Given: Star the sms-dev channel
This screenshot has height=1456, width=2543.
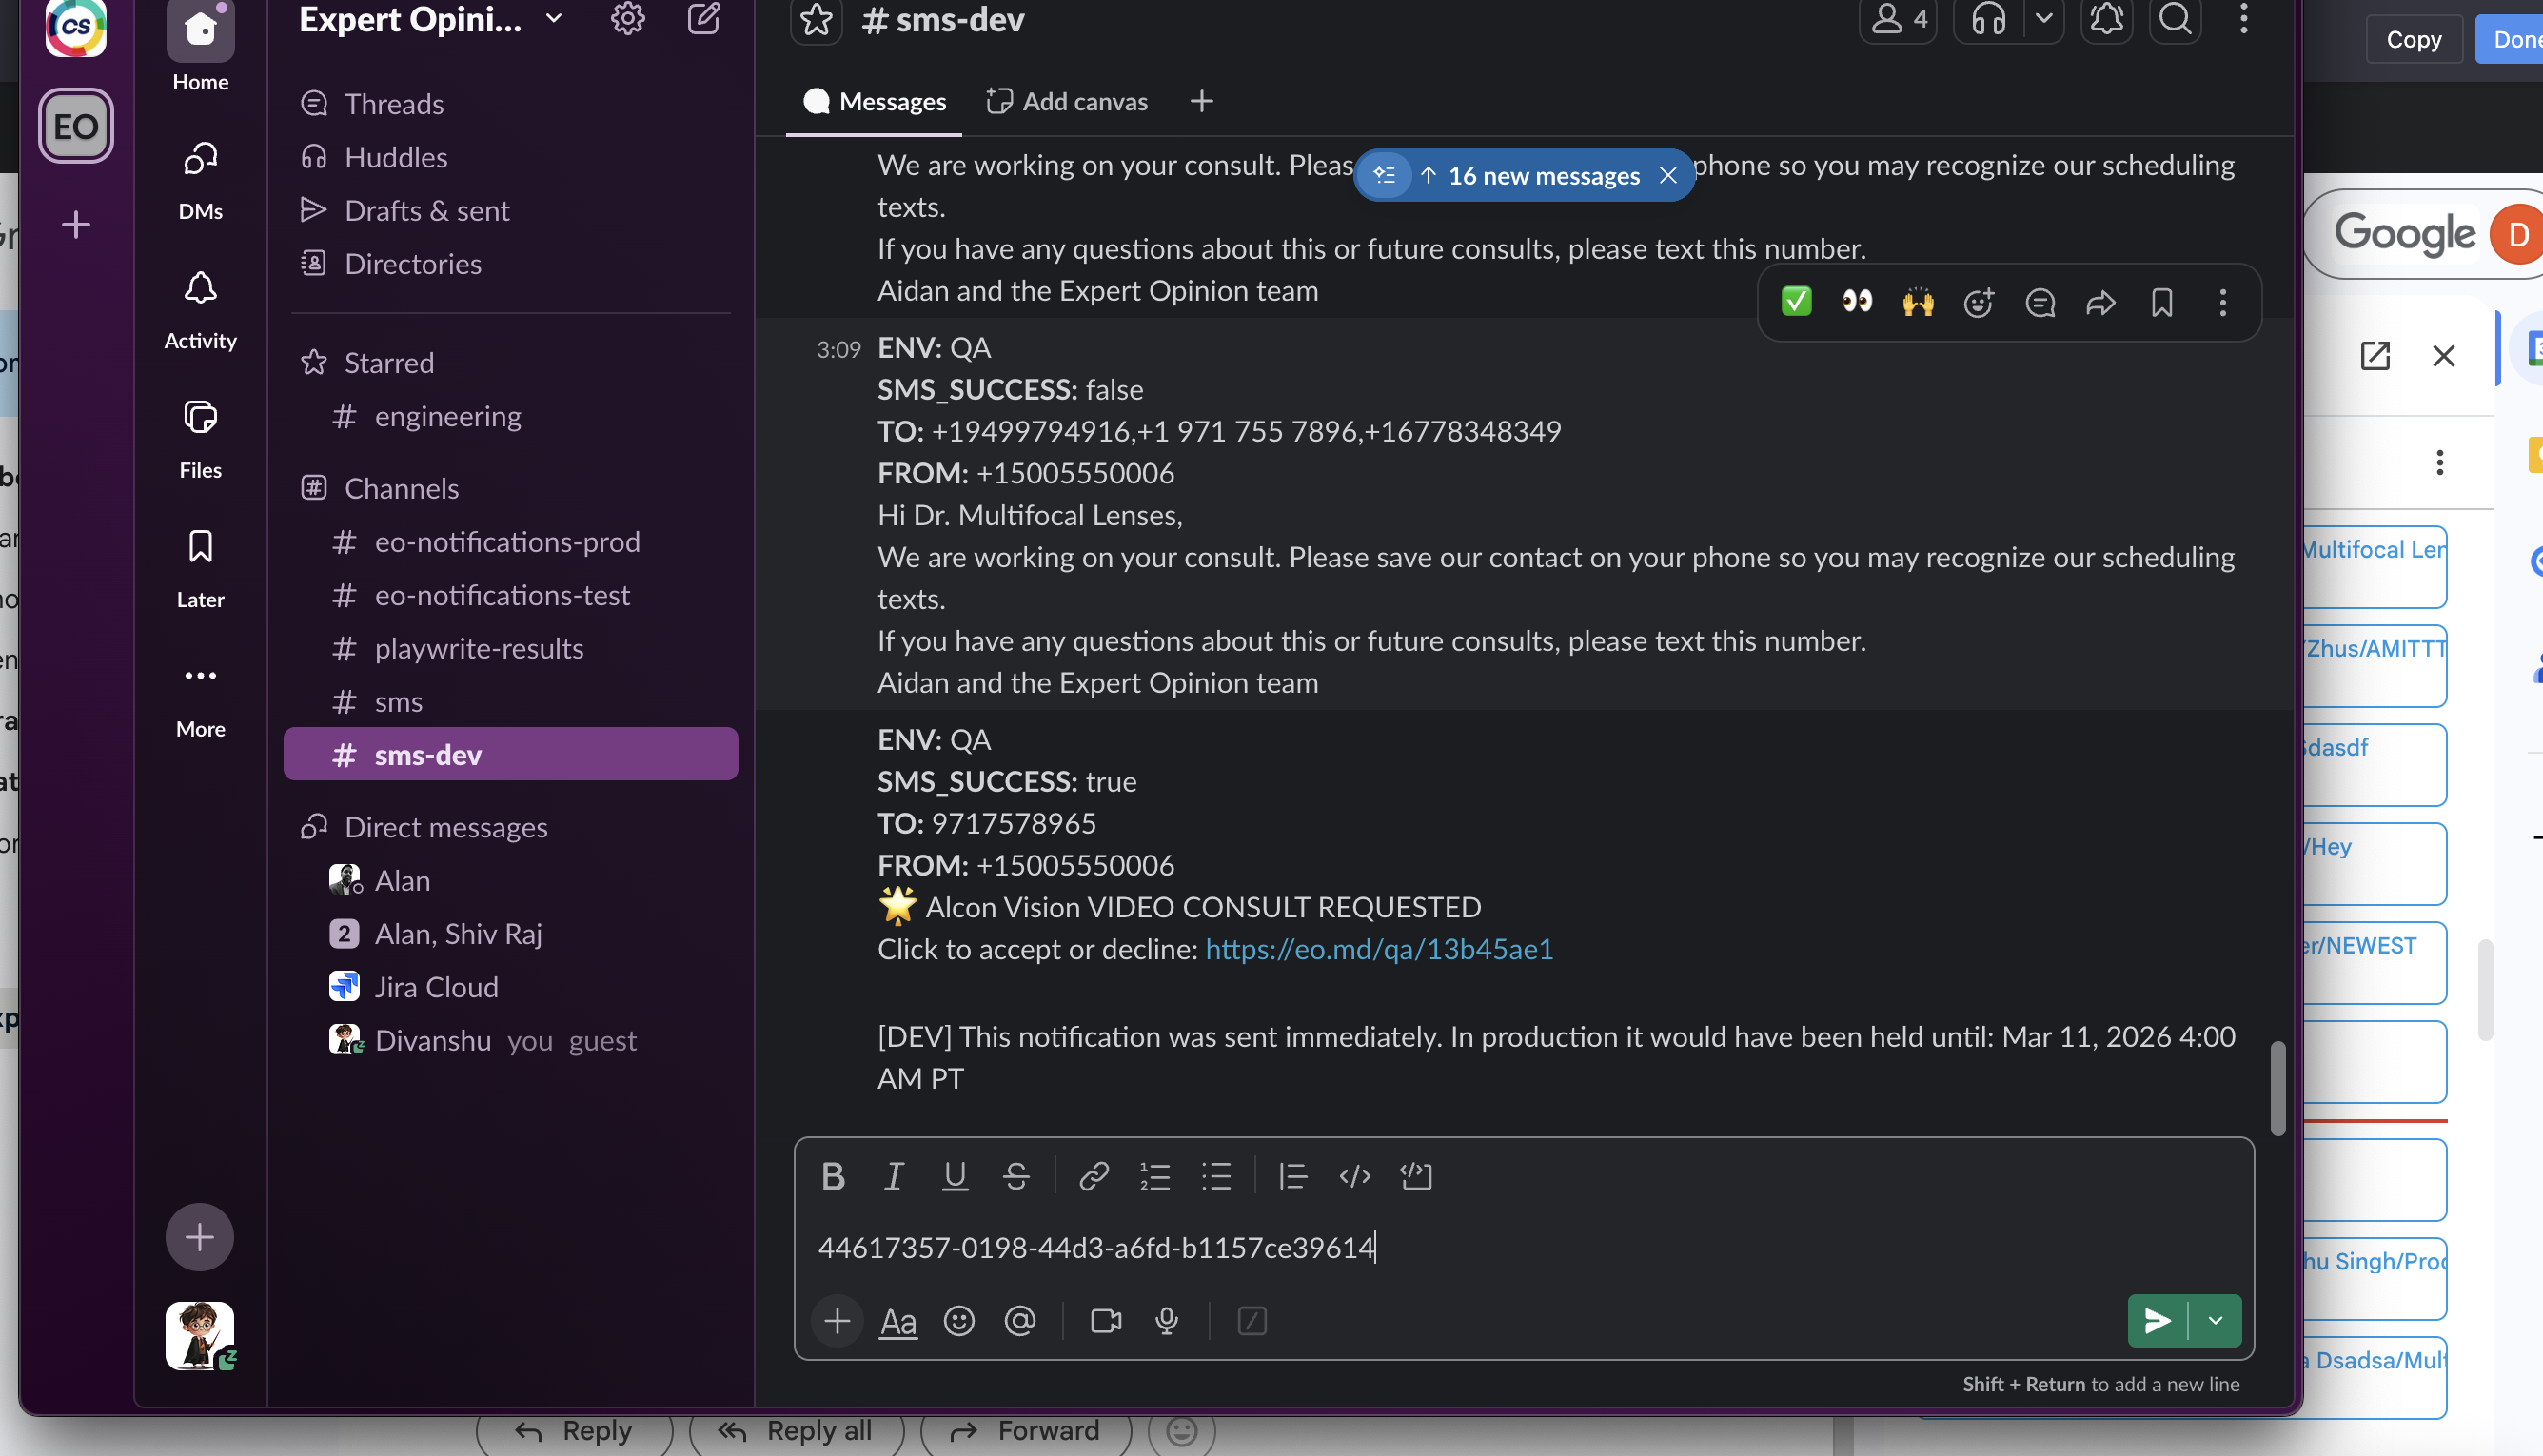Looking at the screenshot, I should click(x=816, y=19).
